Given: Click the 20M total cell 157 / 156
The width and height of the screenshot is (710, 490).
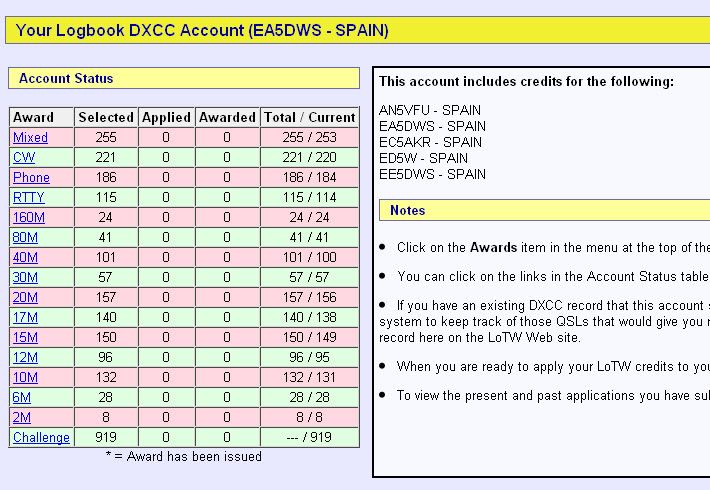Looking at the screenshot, I should [x=310, y=297].
